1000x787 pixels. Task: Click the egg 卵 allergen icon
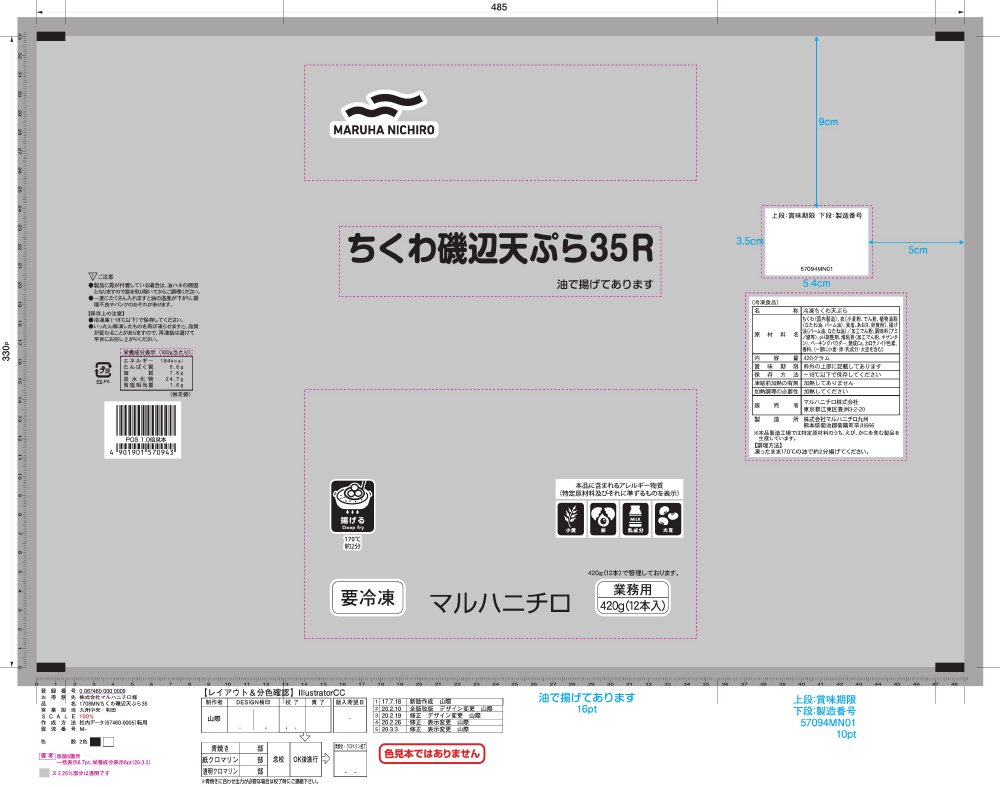coord(603,519)
